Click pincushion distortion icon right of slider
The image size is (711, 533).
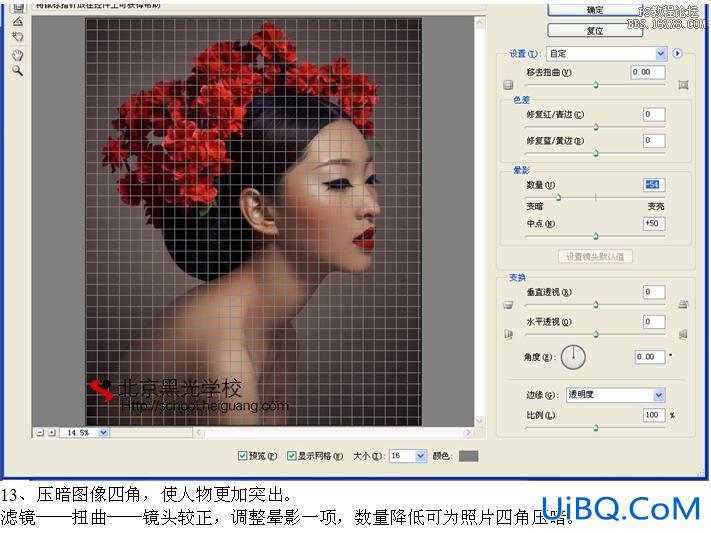click(683, 85)
